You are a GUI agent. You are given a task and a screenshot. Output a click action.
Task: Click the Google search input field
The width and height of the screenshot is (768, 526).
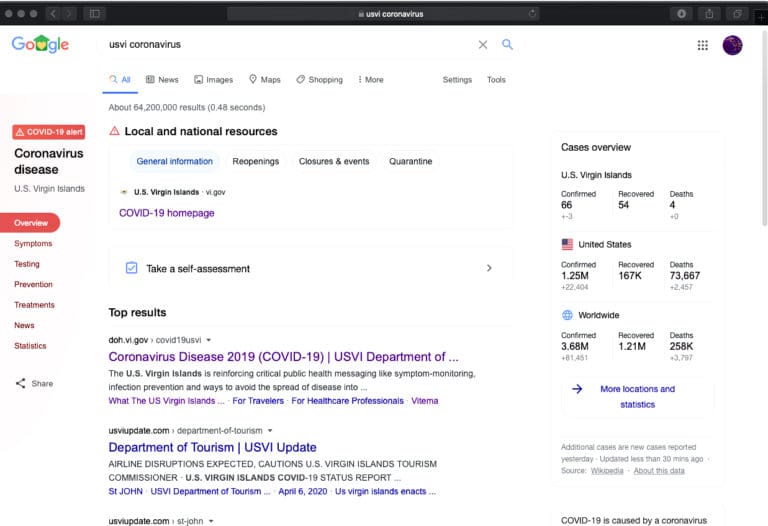click(289, 45)
